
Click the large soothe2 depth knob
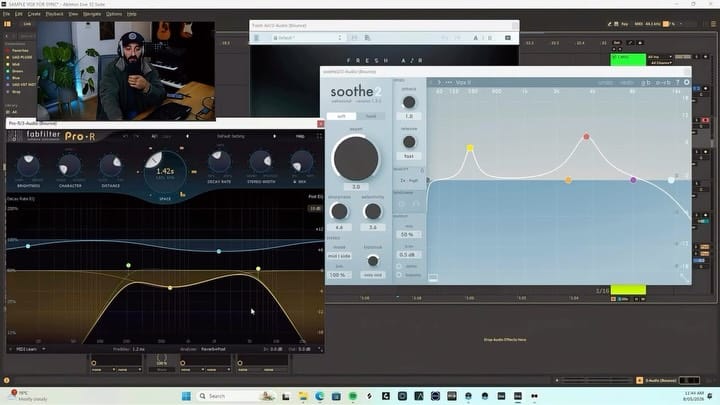356,158
